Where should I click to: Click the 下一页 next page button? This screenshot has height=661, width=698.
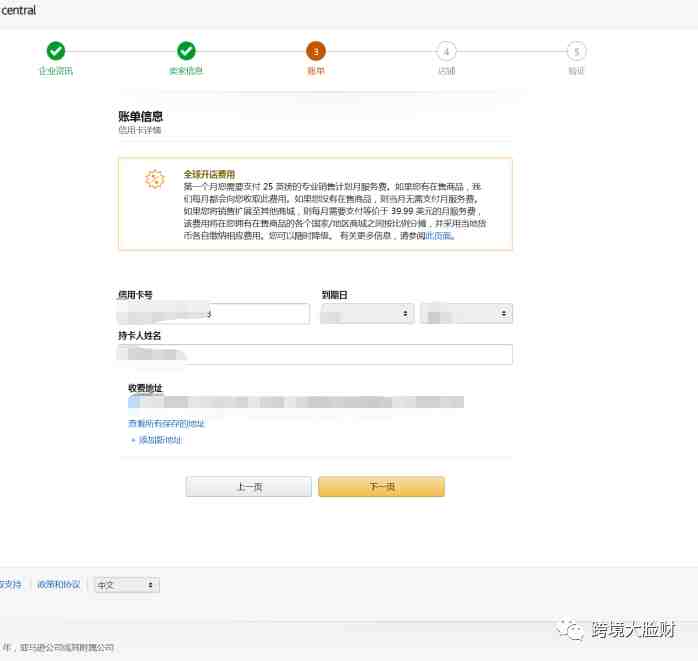pyautogui.click(x=381, y=487)
